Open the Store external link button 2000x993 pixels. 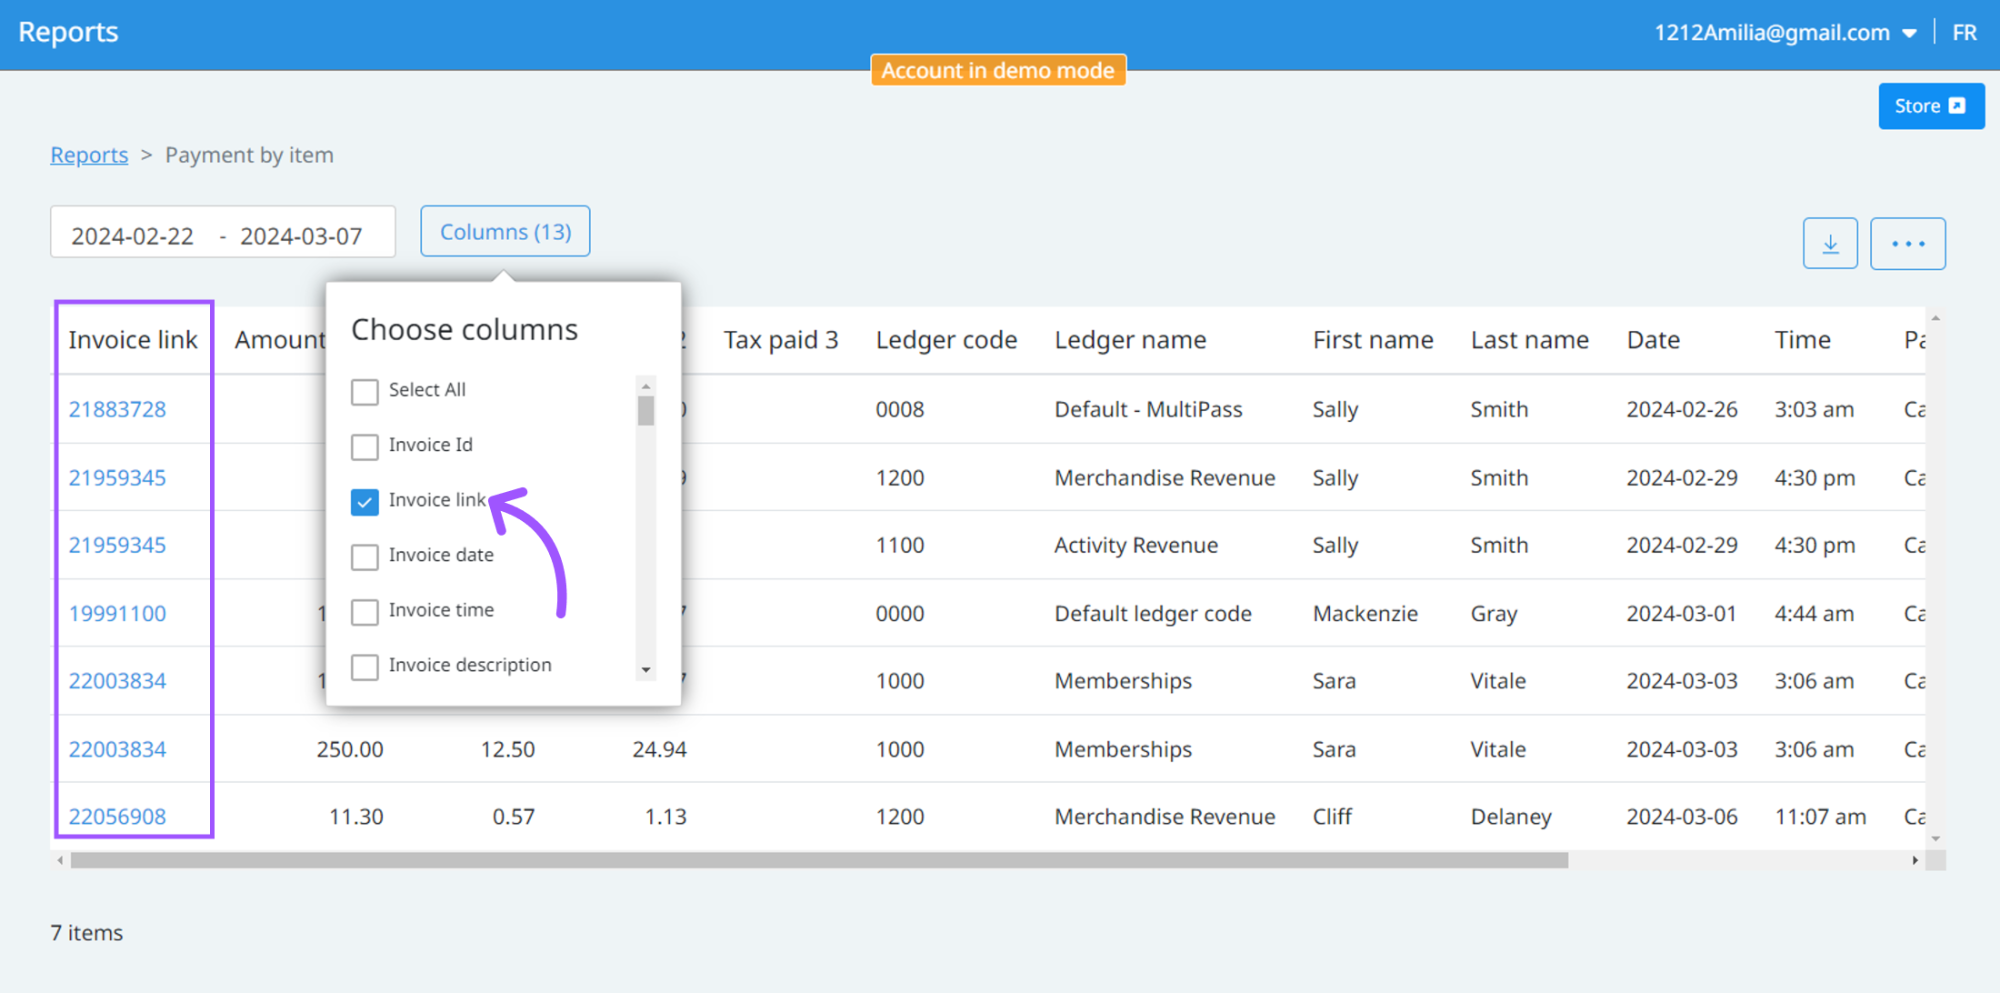coord(1931,106)
